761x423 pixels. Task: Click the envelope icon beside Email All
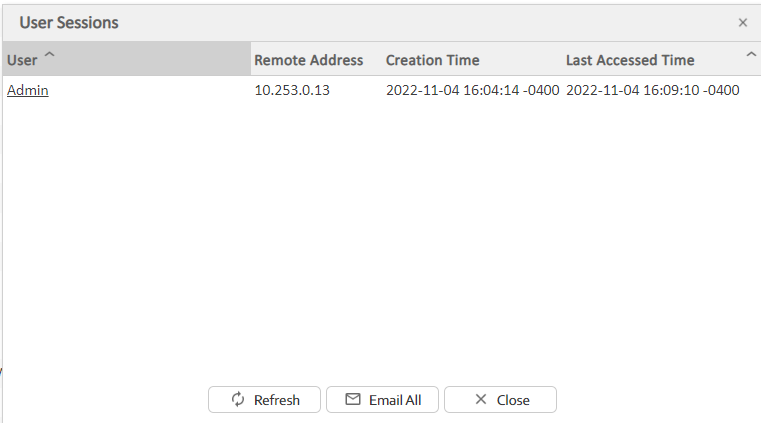(352, 399)
